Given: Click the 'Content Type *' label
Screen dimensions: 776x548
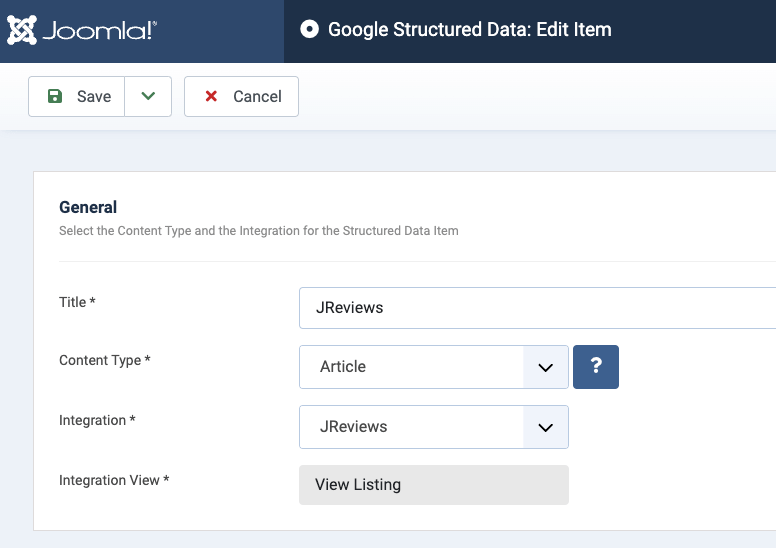Looking at the screenshot, I should pos(104,360).
